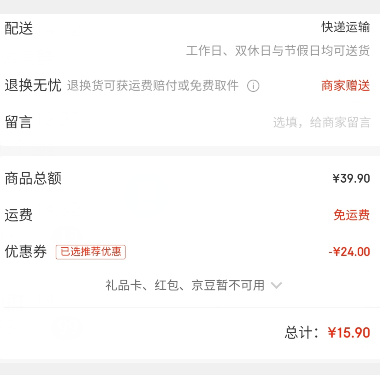This screenshot has height=375, width=380.
Task: Tap the 商品总额 label
Action: pyautogui.click(x=33, y=179)
